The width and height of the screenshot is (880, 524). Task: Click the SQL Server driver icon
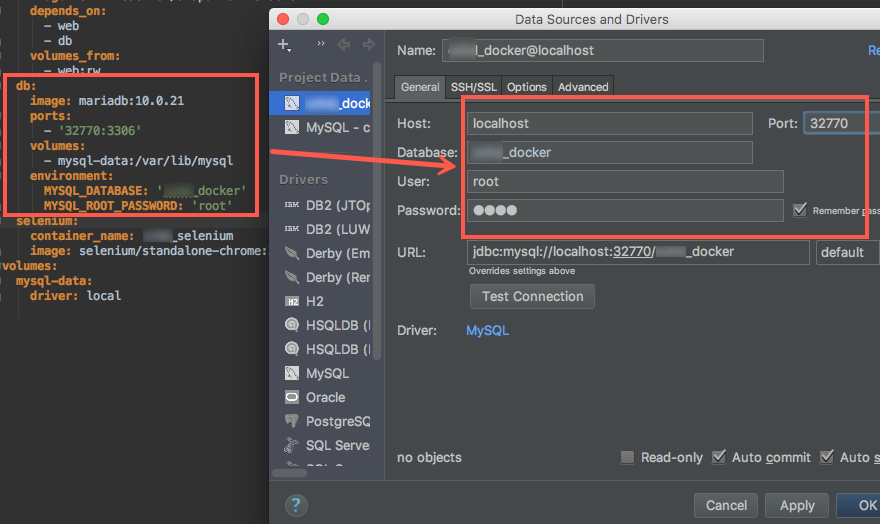click(292, 445)
